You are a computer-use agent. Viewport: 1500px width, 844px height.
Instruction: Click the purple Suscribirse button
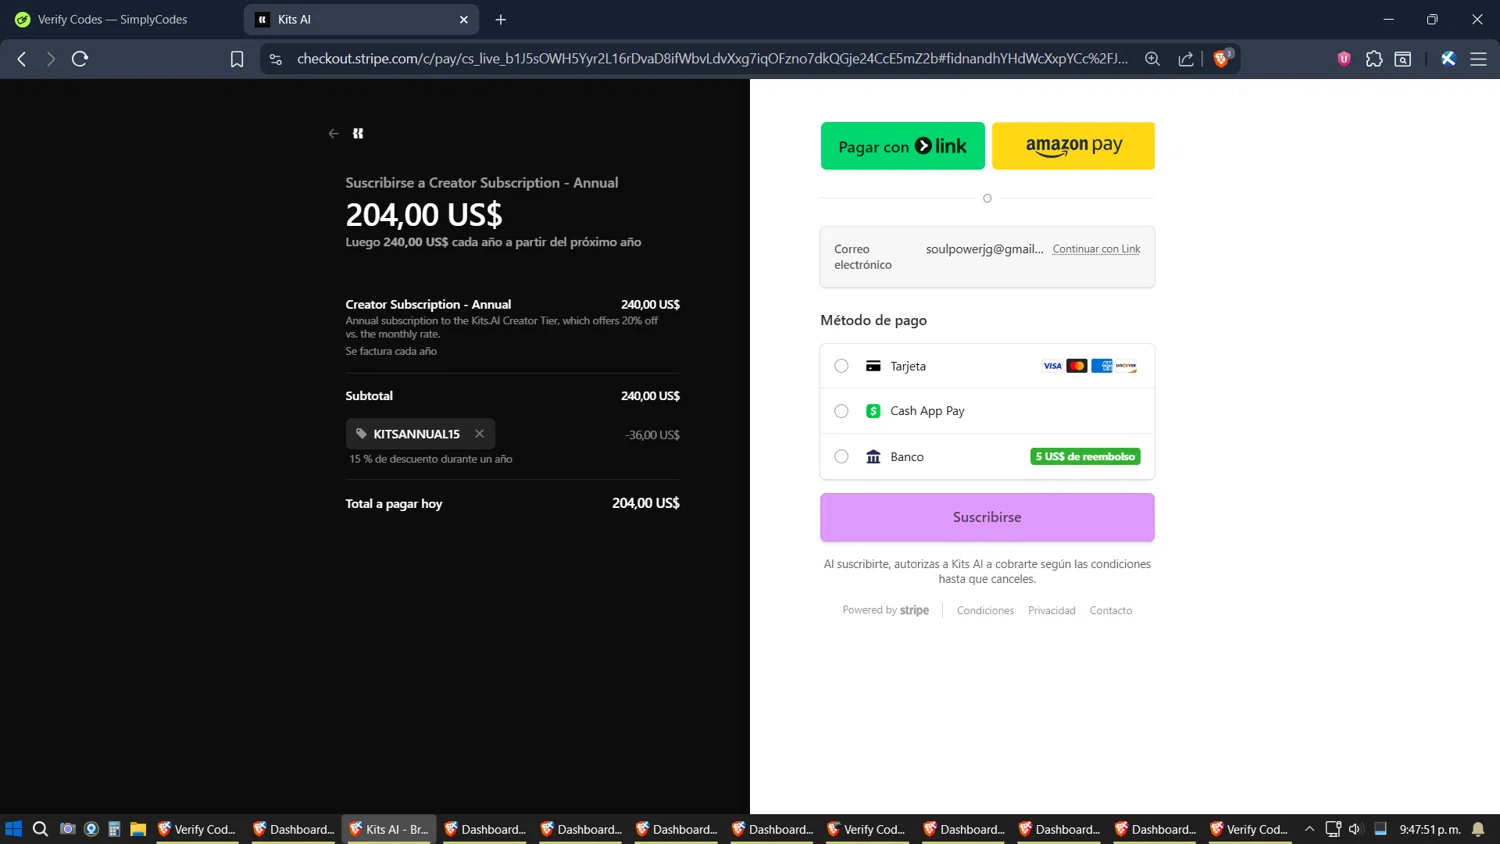click(987, 517)
